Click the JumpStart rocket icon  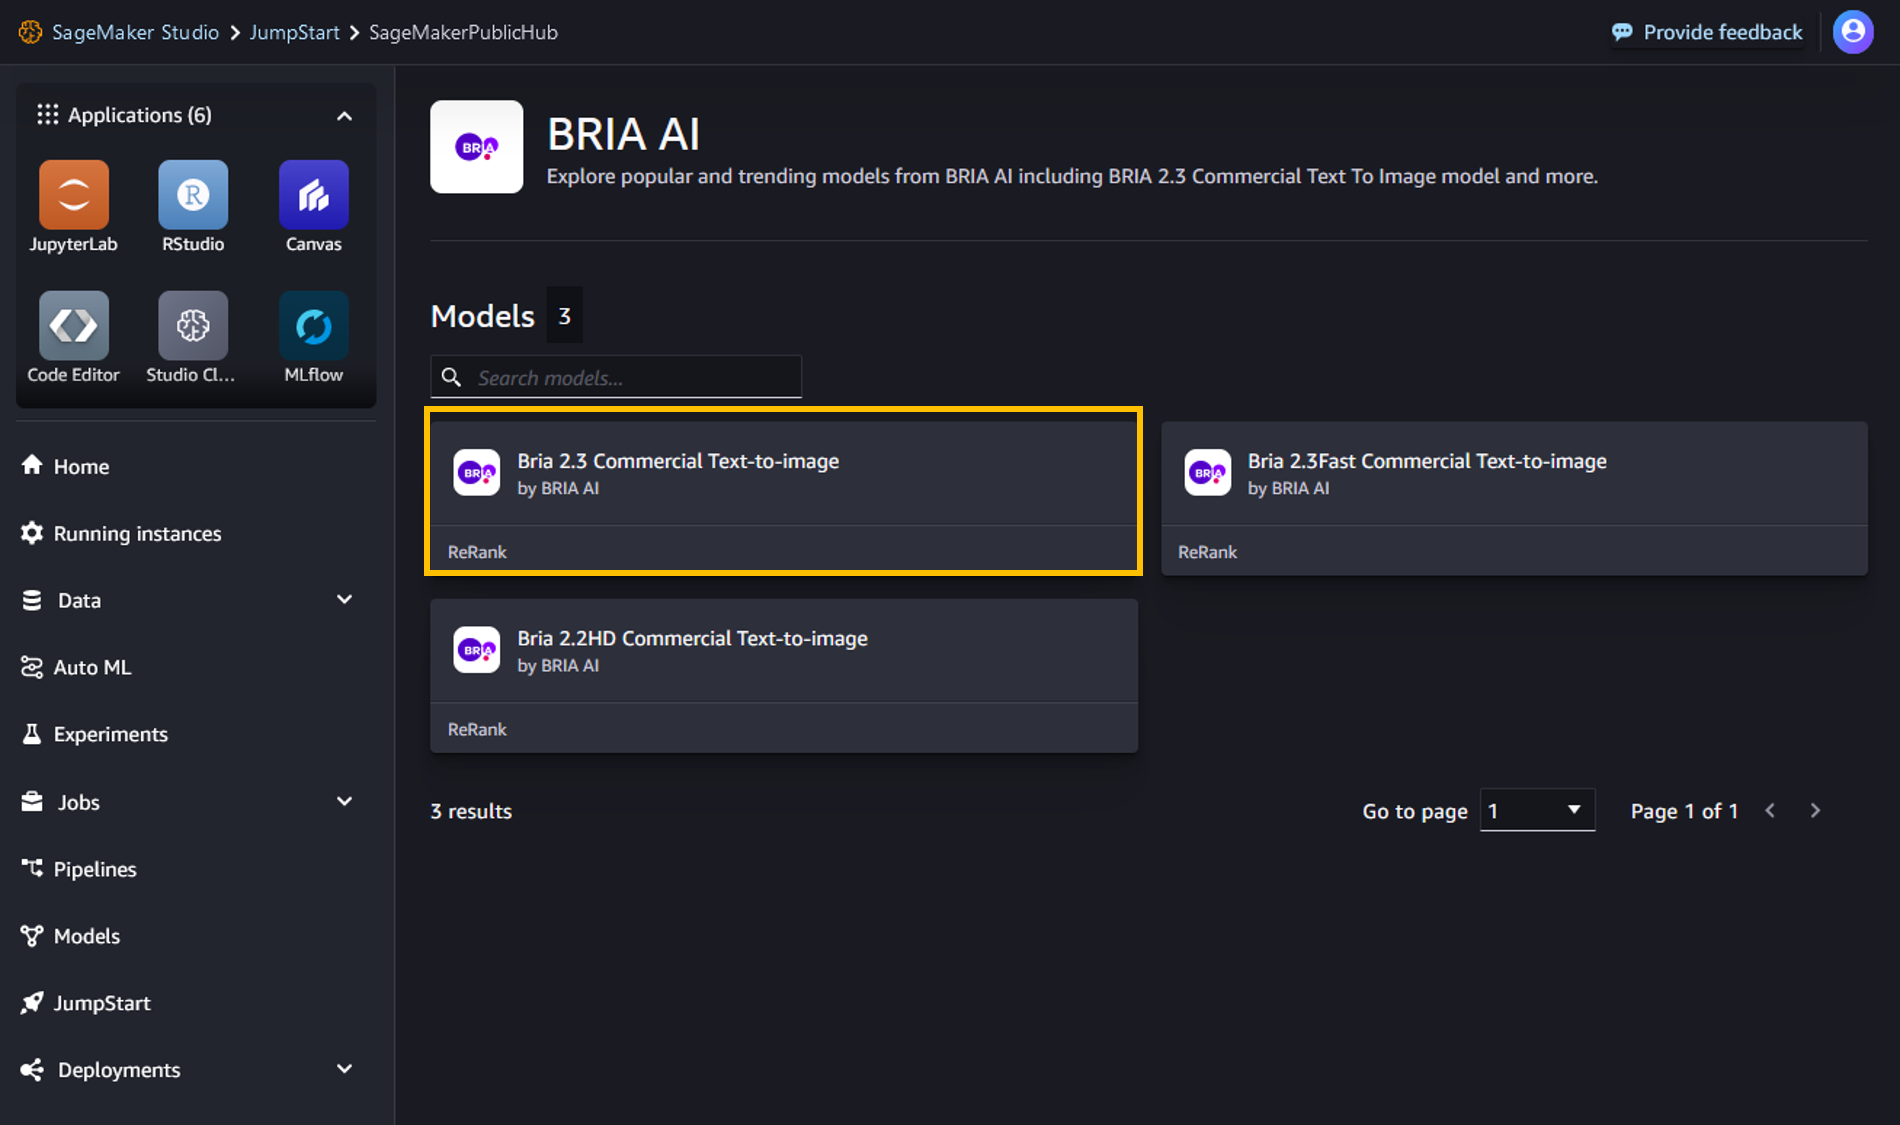coord(32,1002)
